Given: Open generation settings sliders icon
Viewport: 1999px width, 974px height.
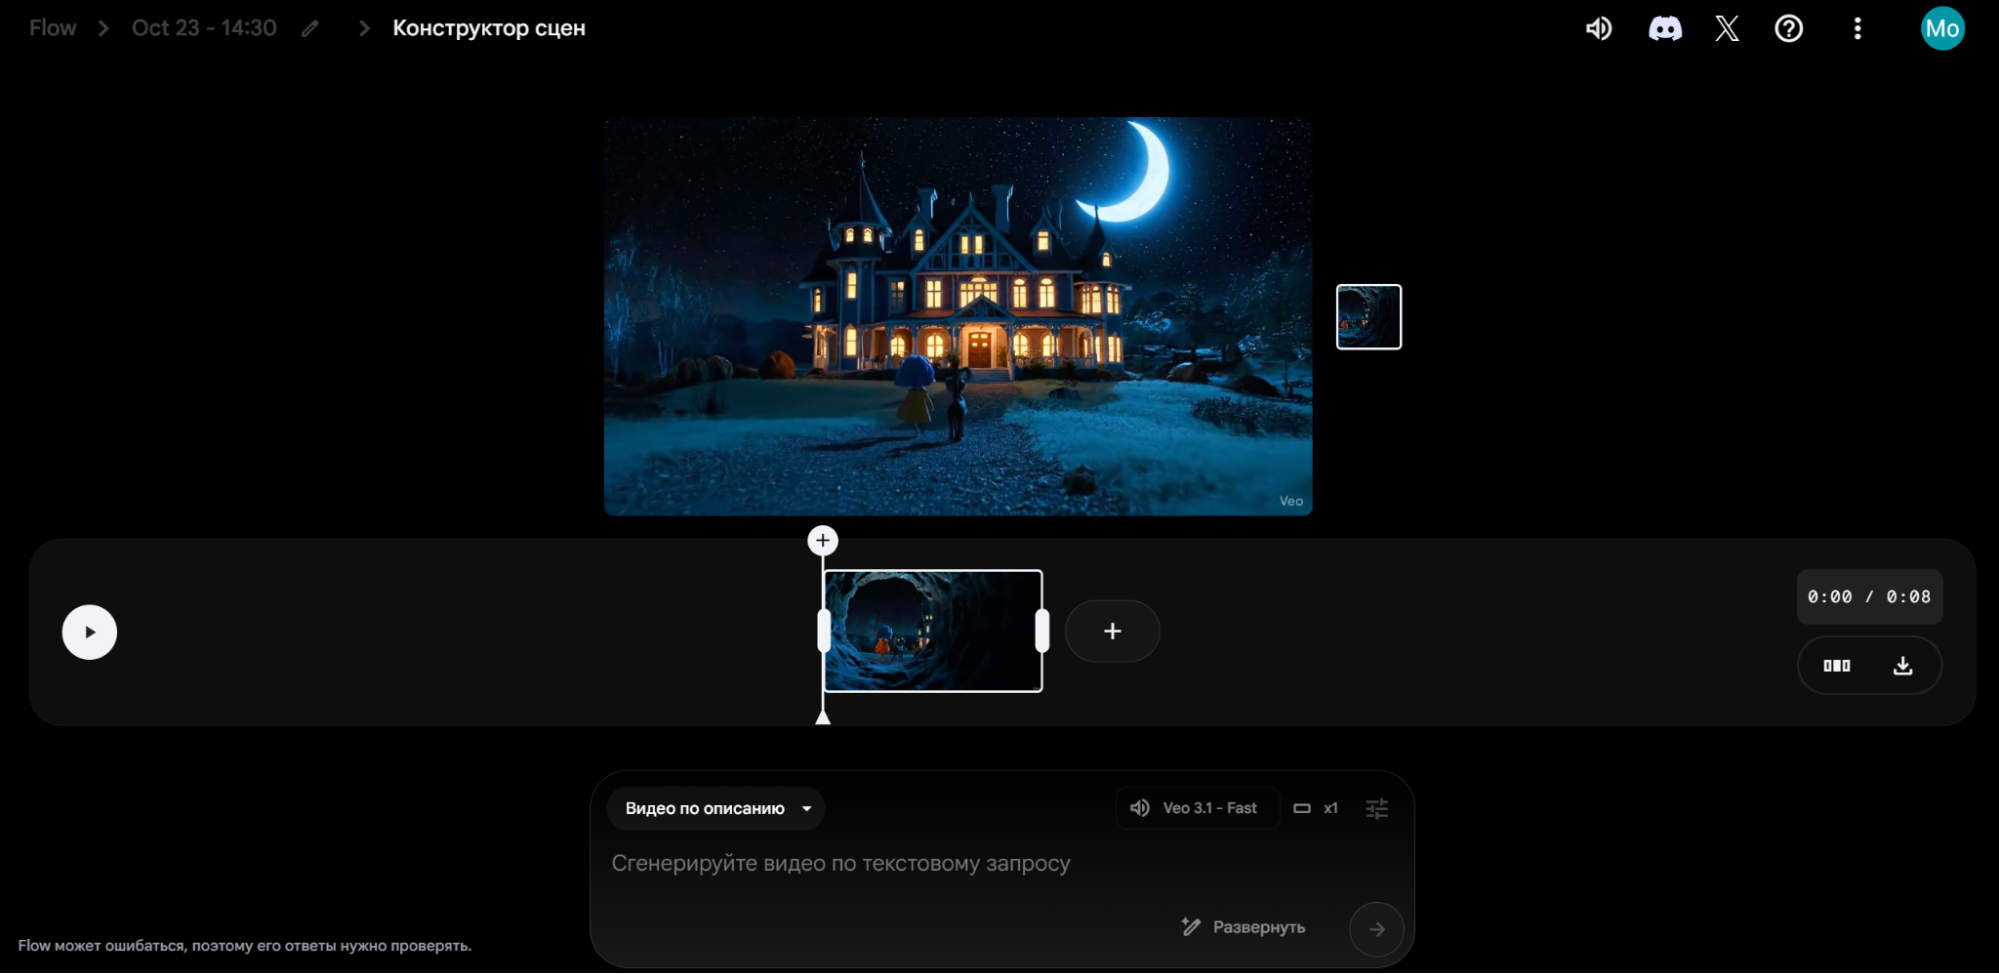Looking at the screenshot, I should coord(1376,808).
